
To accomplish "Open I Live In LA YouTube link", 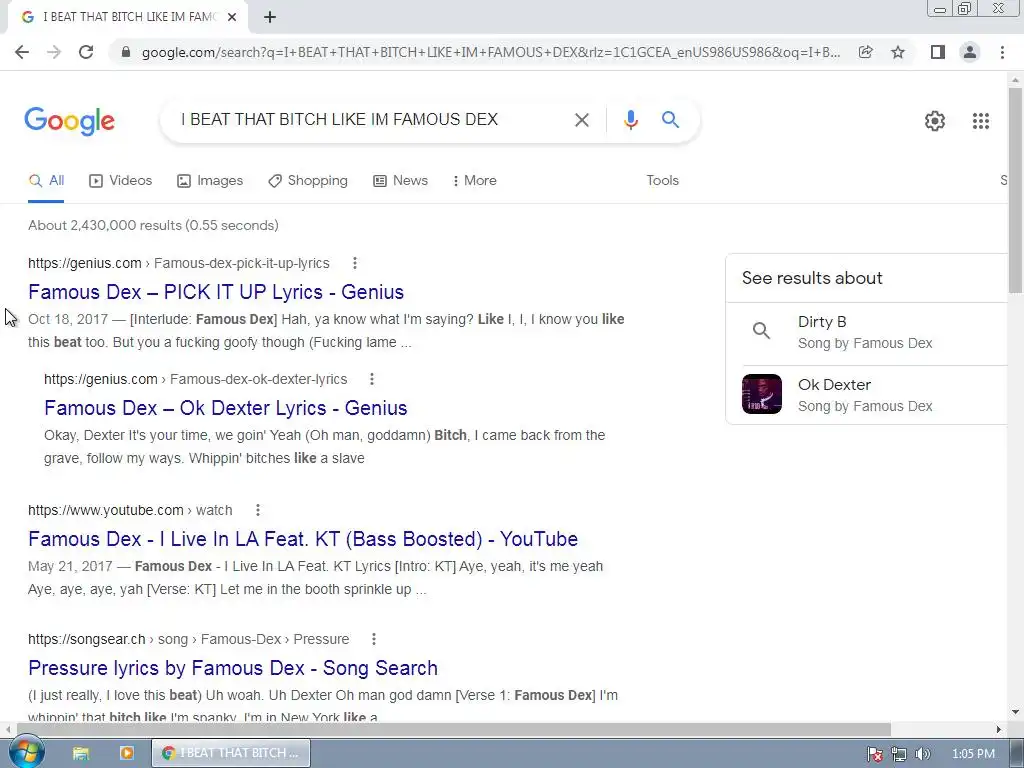I will 303,539.
